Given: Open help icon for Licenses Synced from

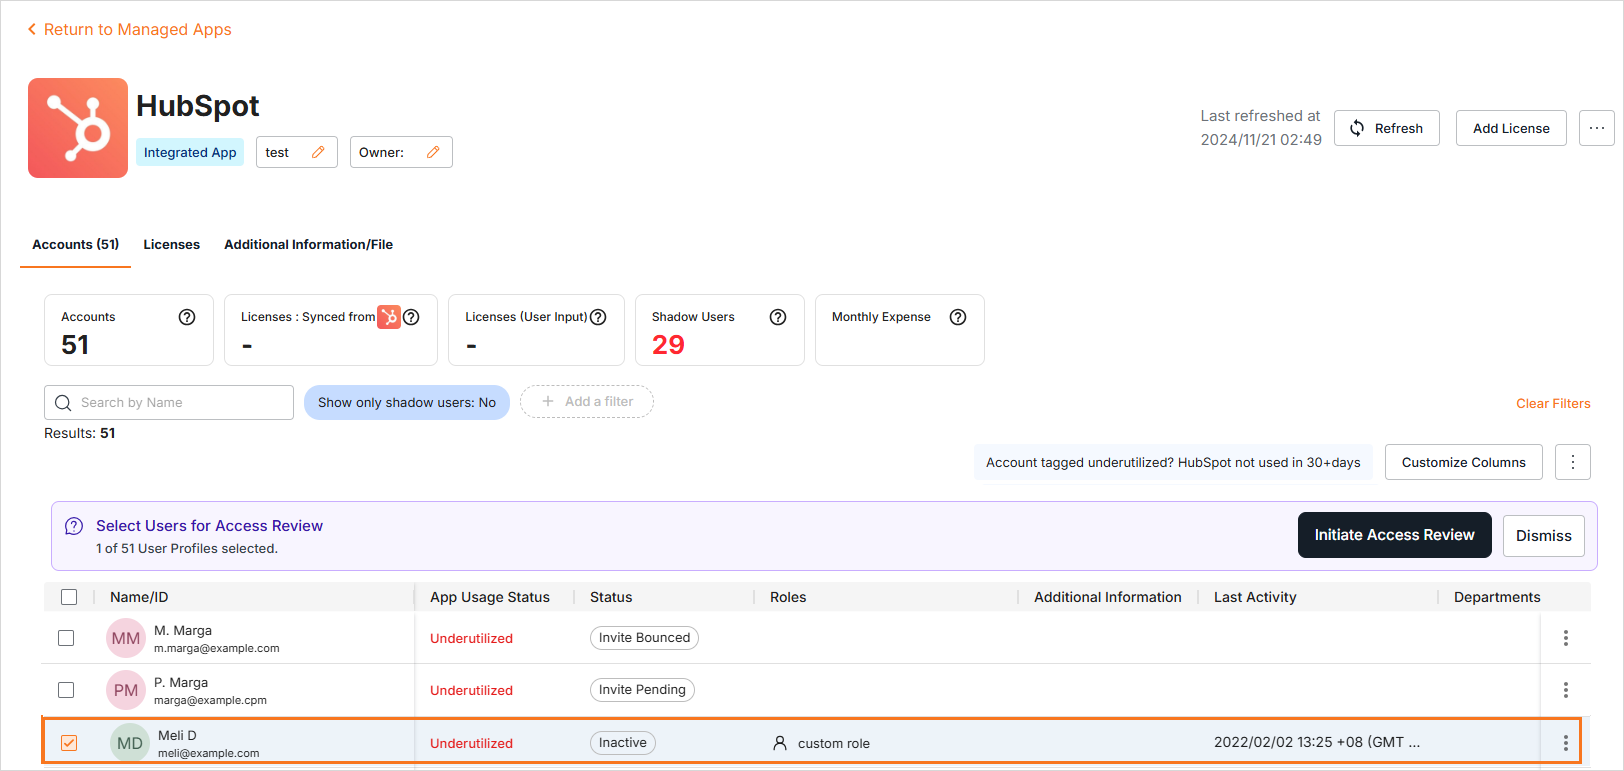Looking at the screenshot, I should coord(411,317).
